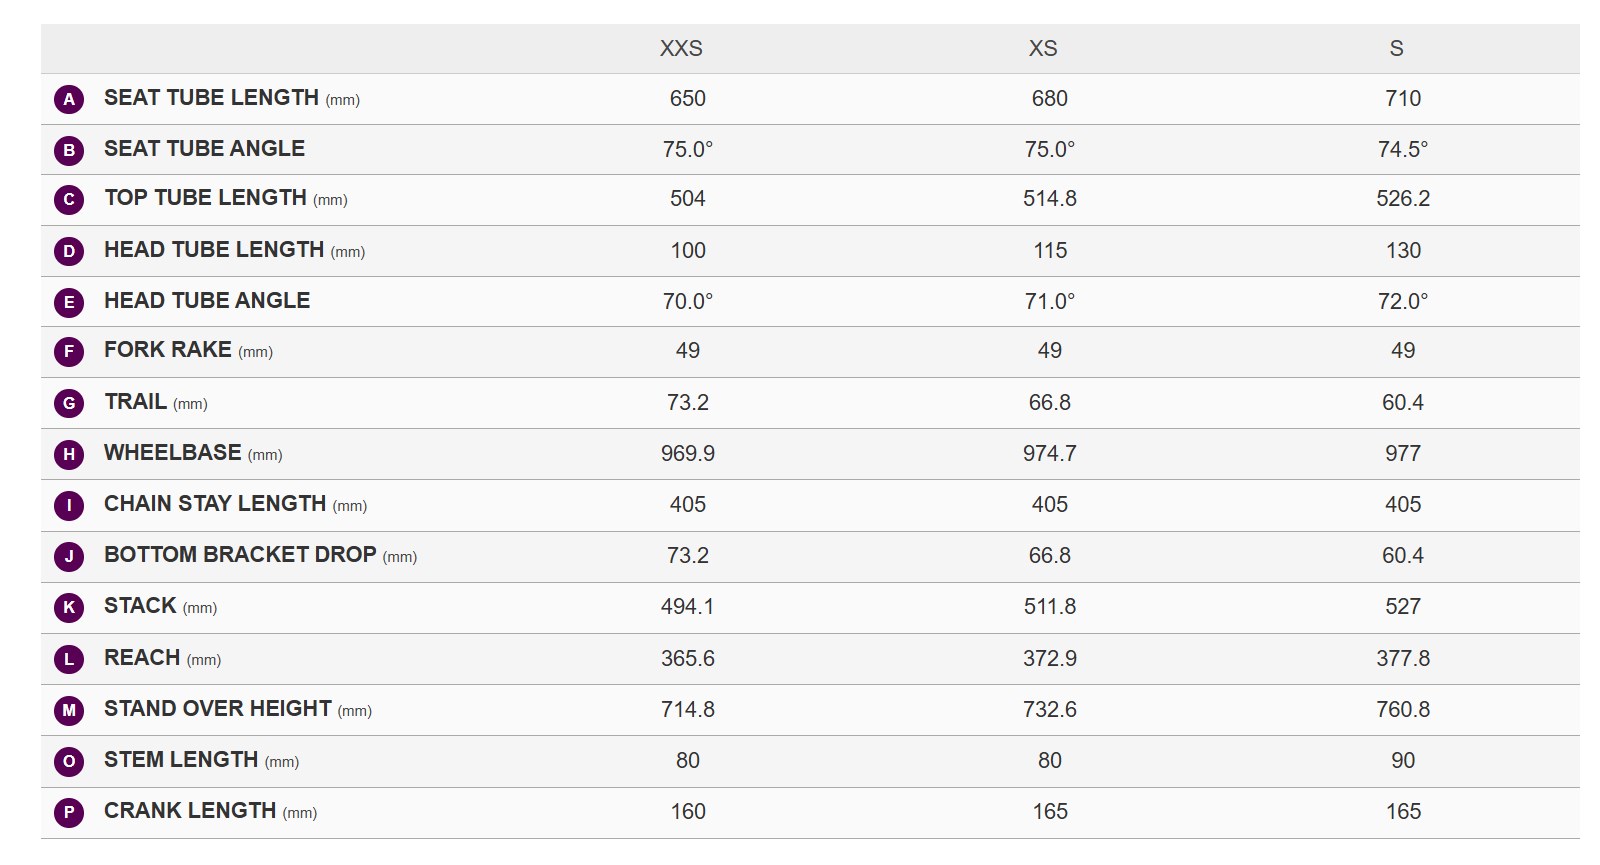
Task: Click the TRAIL row label
Action: coord(135,402)
